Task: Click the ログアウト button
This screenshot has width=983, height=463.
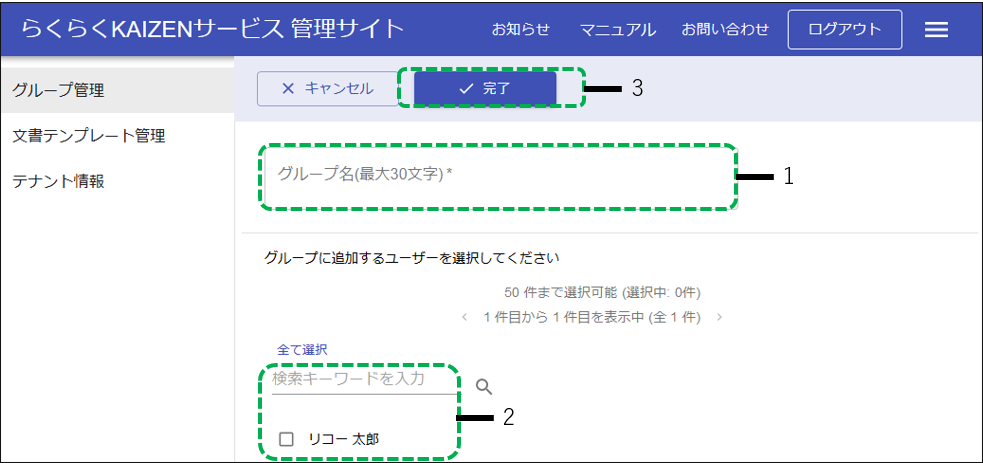Action: pos(844,30)
